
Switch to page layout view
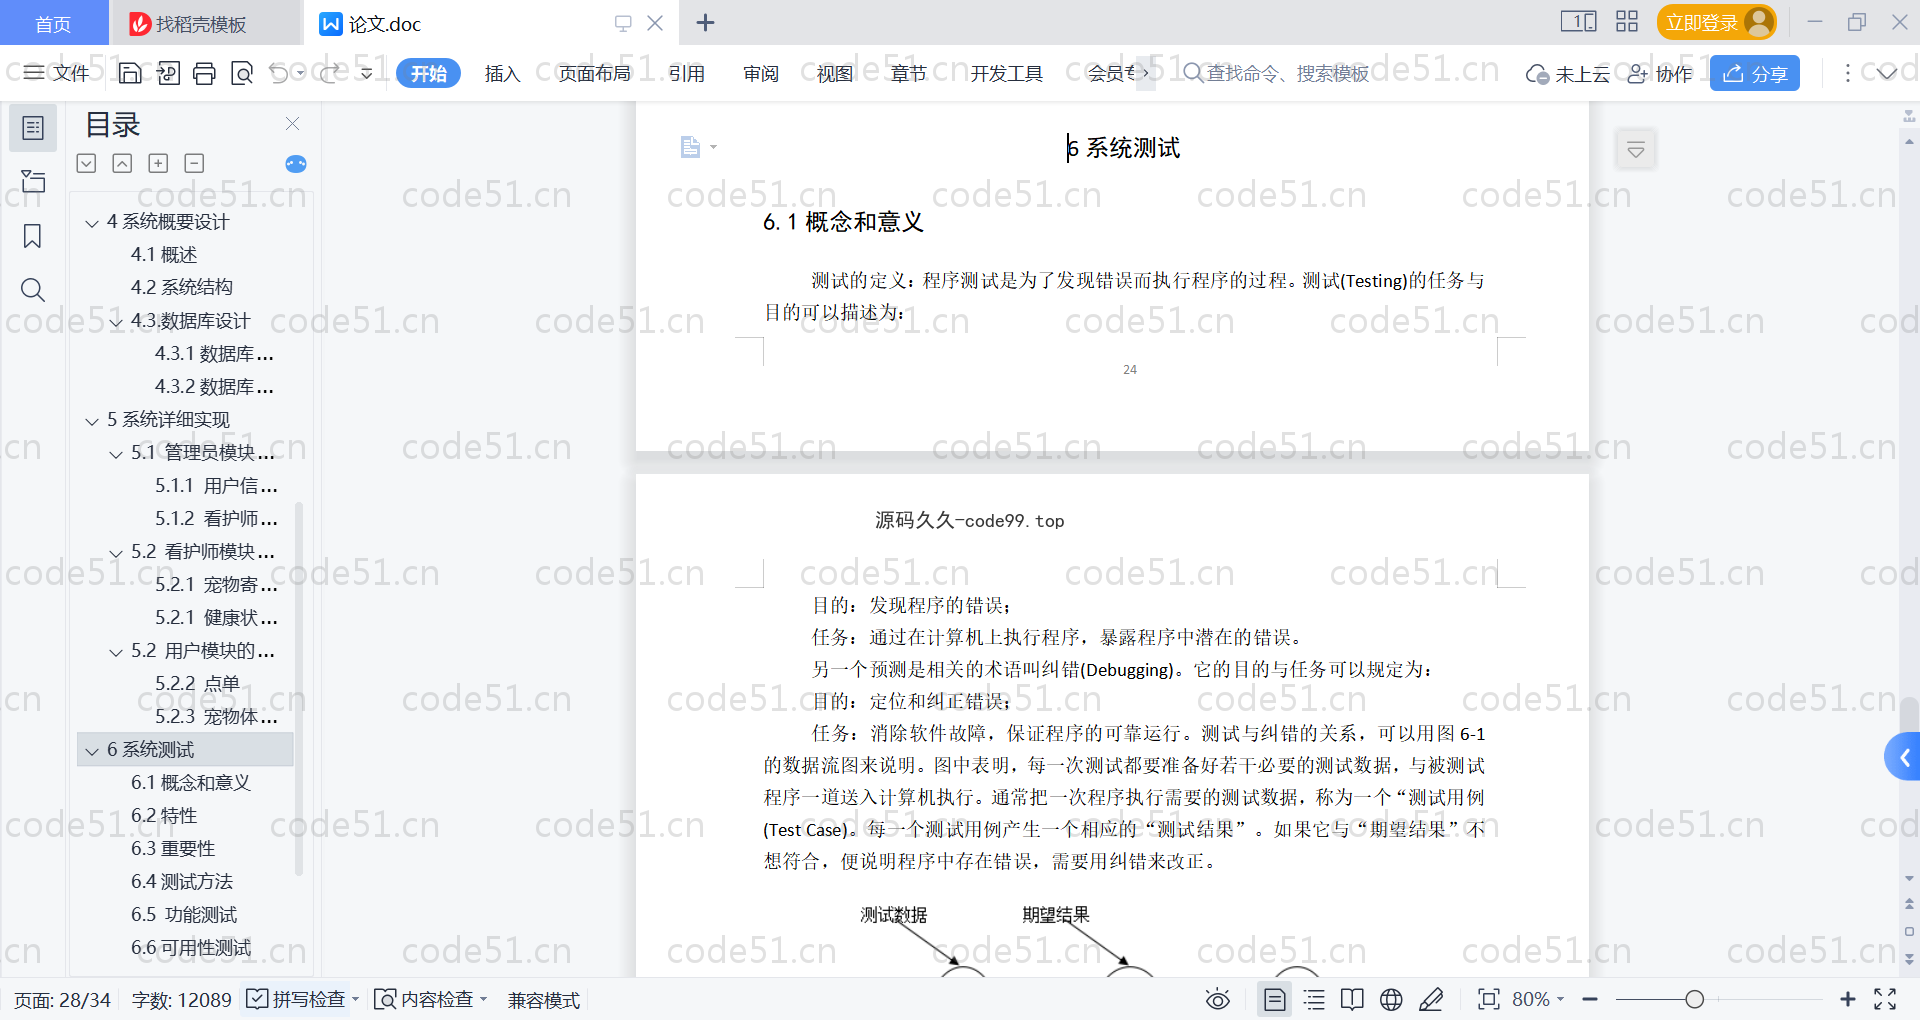[x=1274, y=999]
